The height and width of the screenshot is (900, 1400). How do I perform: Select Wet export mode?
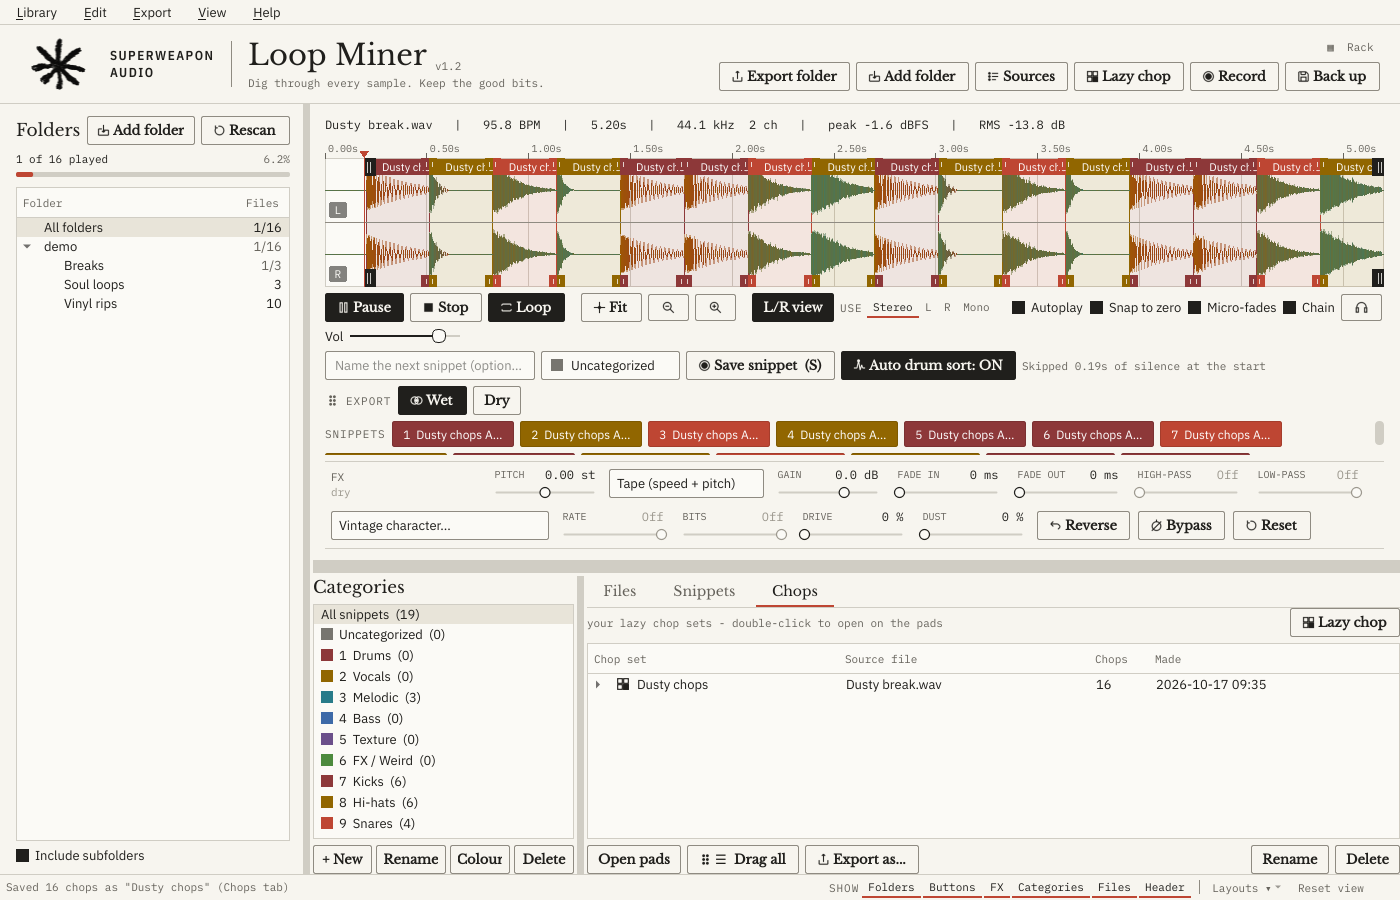point(432,401)
